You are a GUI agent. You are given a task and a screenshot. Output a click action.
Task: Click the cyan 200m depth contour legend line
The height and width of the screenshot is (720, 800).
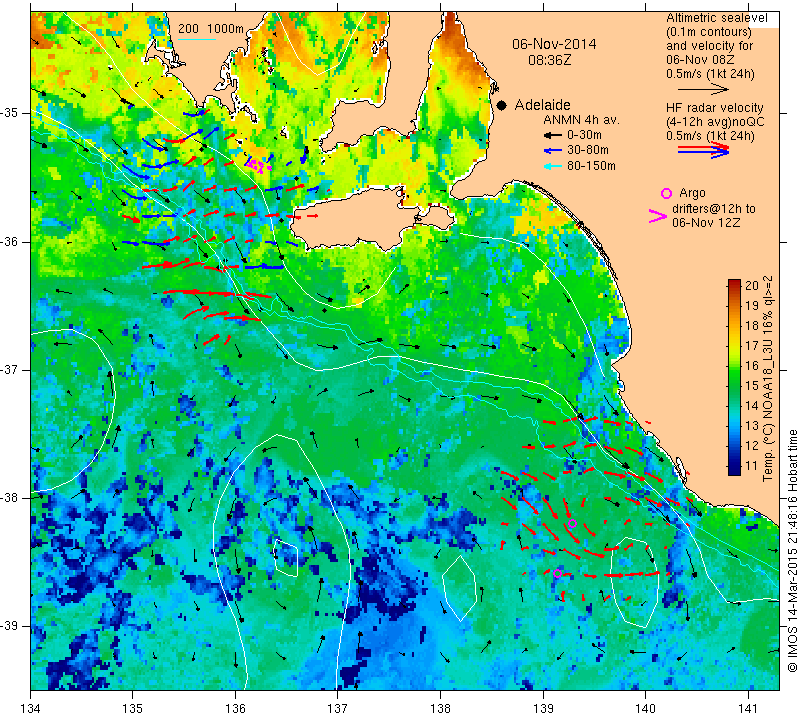[x=197, y=39]
